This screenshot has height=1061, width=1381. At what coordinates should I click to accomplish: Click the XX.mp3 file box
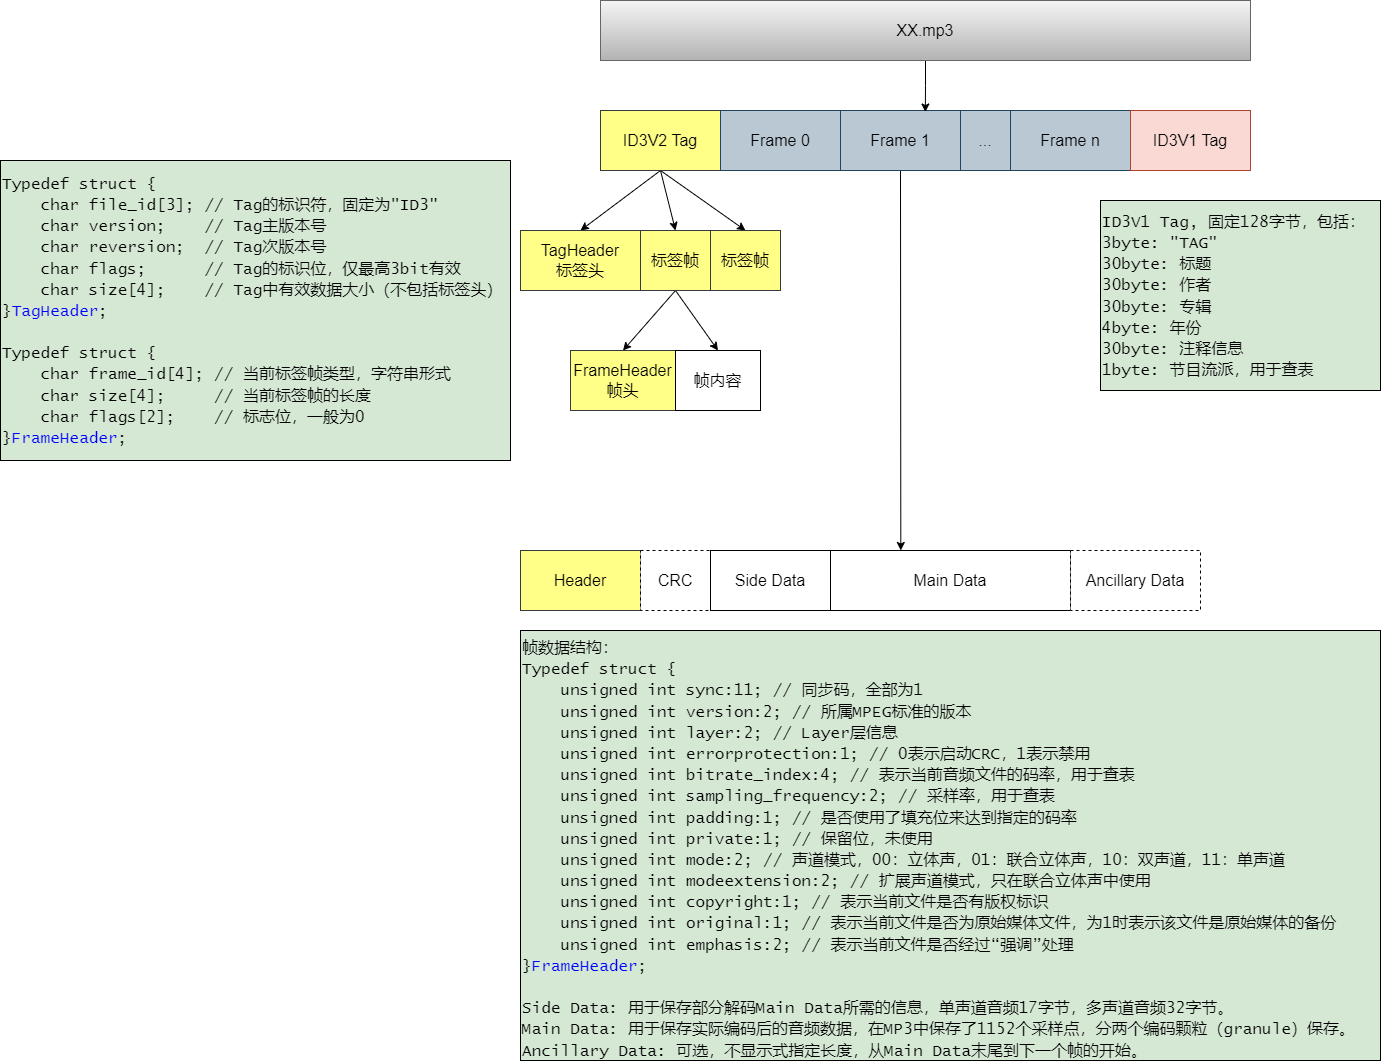[x=924, y=30]
